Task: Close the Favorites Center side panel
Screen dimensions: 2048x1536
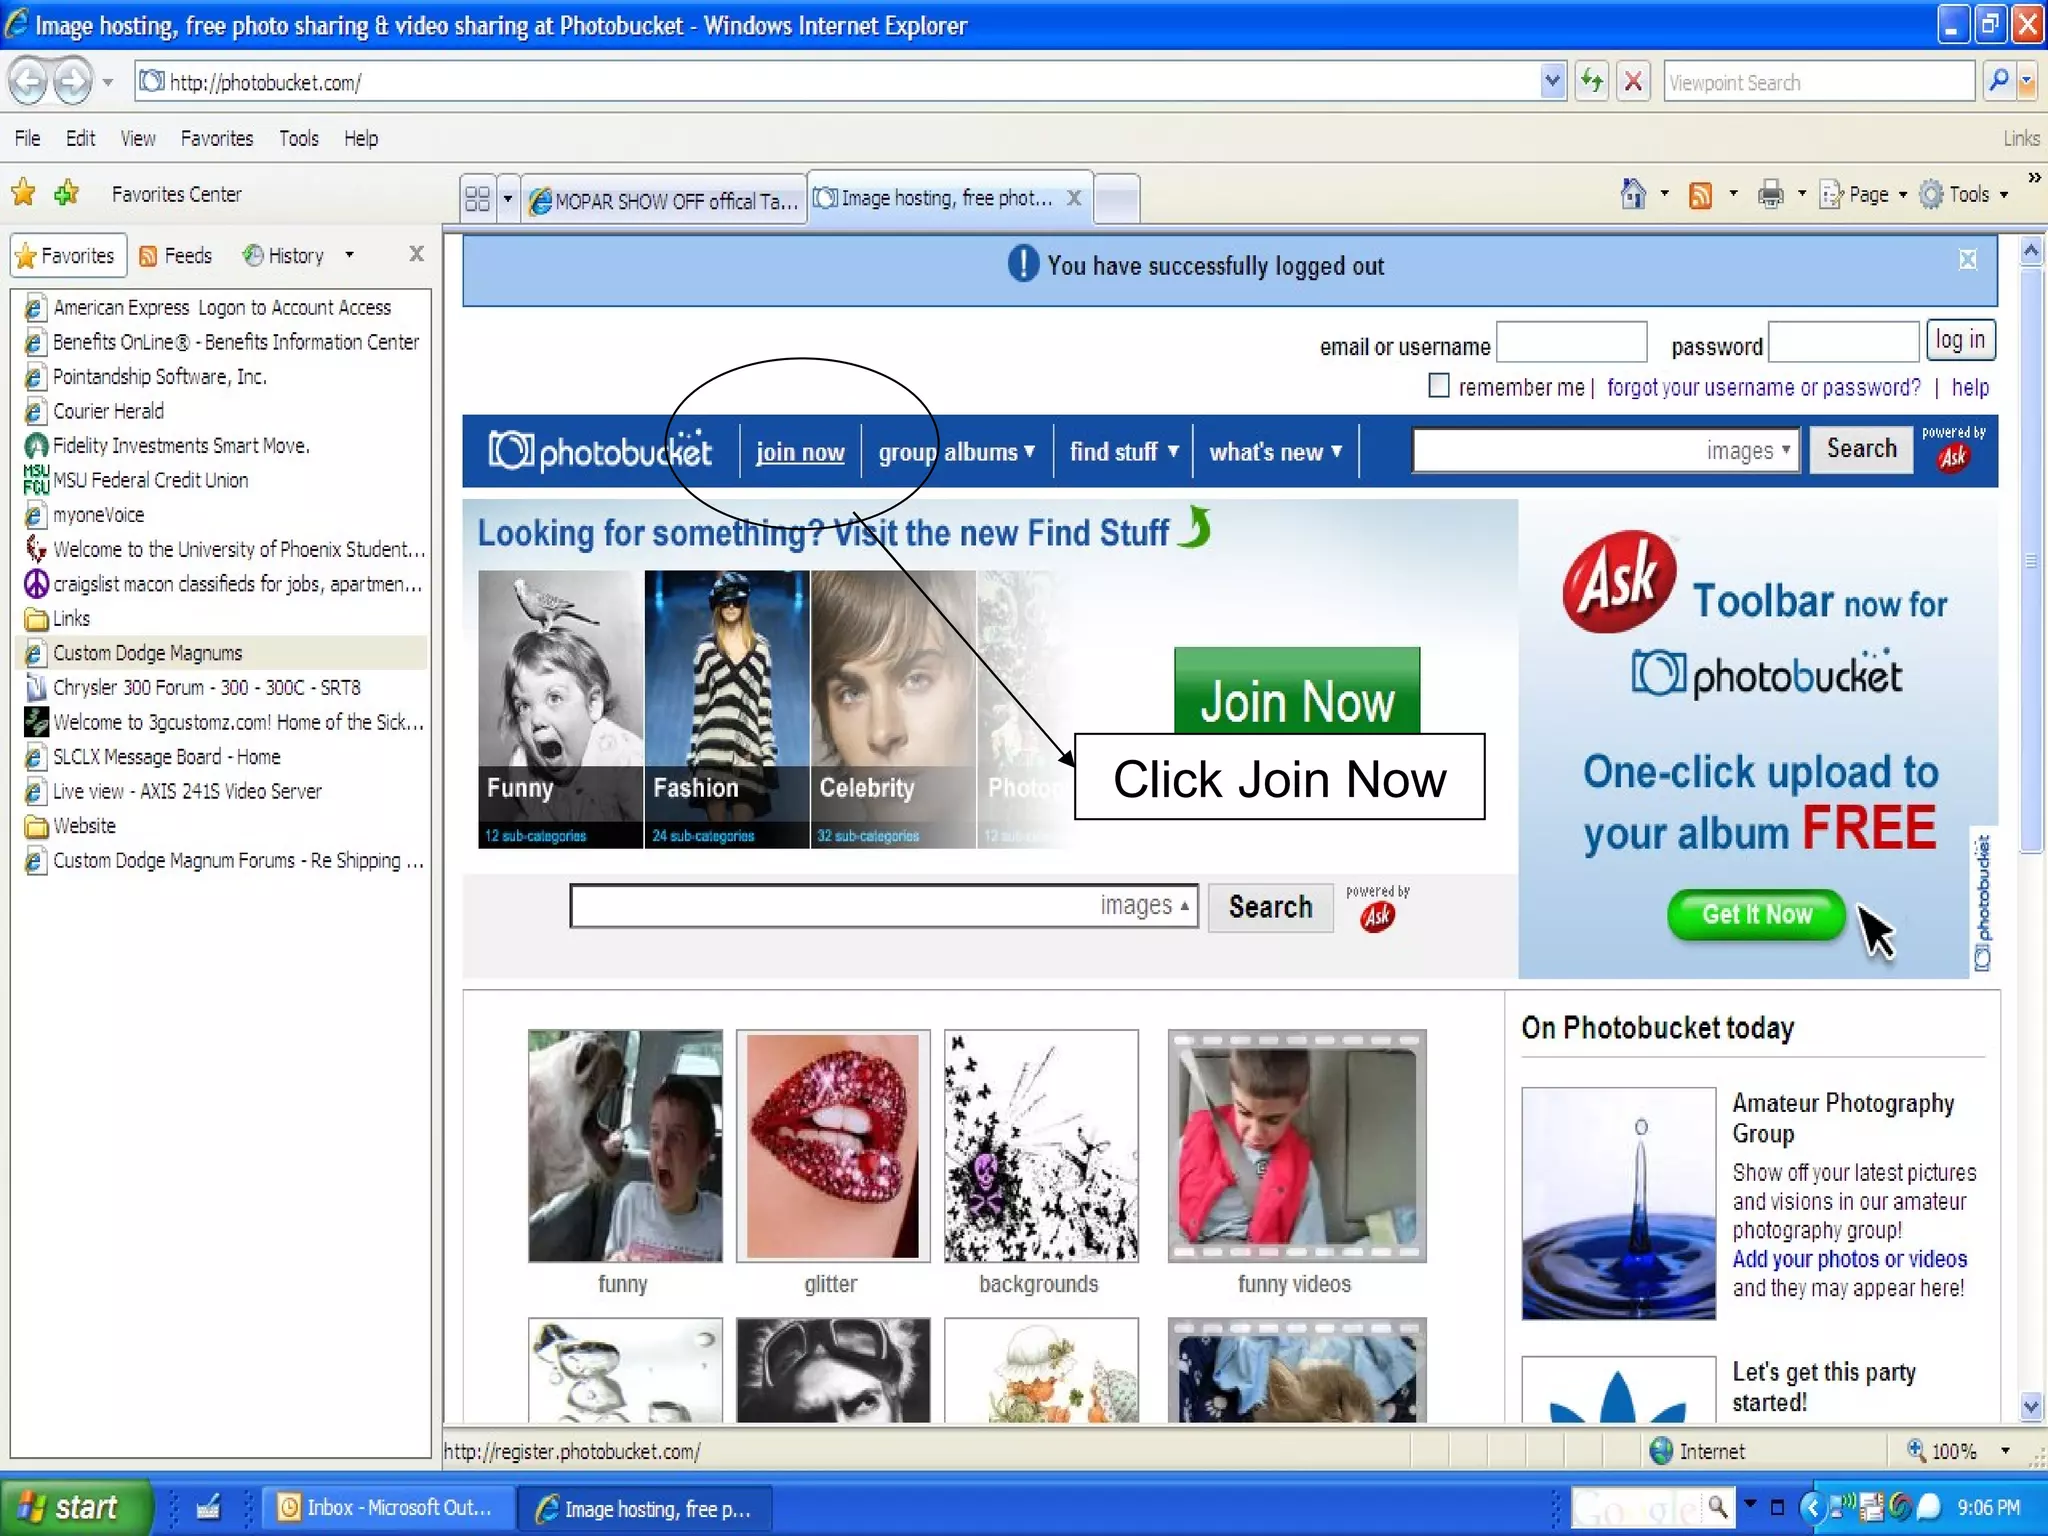Action: (x=416, y=254)
